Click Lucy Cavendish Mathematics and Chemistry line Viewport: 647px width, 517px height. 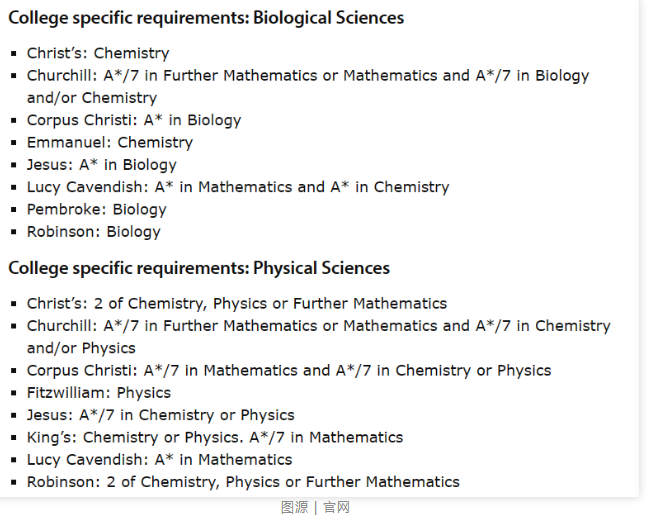click(238, 187)
